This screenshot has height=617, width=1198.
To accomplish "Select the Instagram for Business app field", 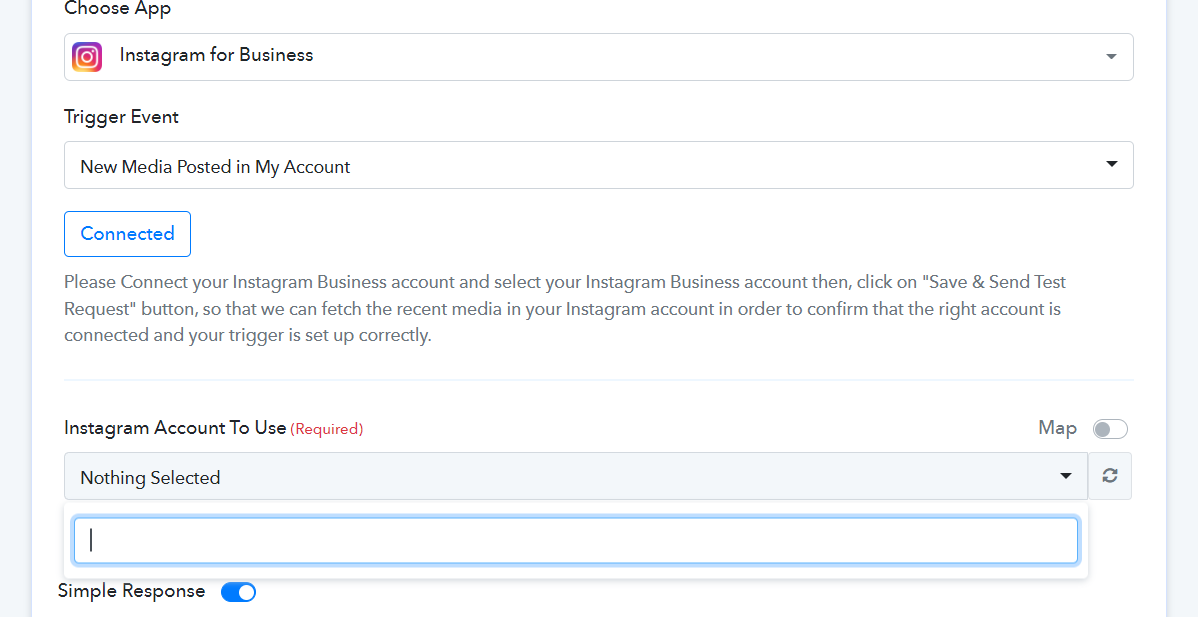I will [x=598, y=57].
